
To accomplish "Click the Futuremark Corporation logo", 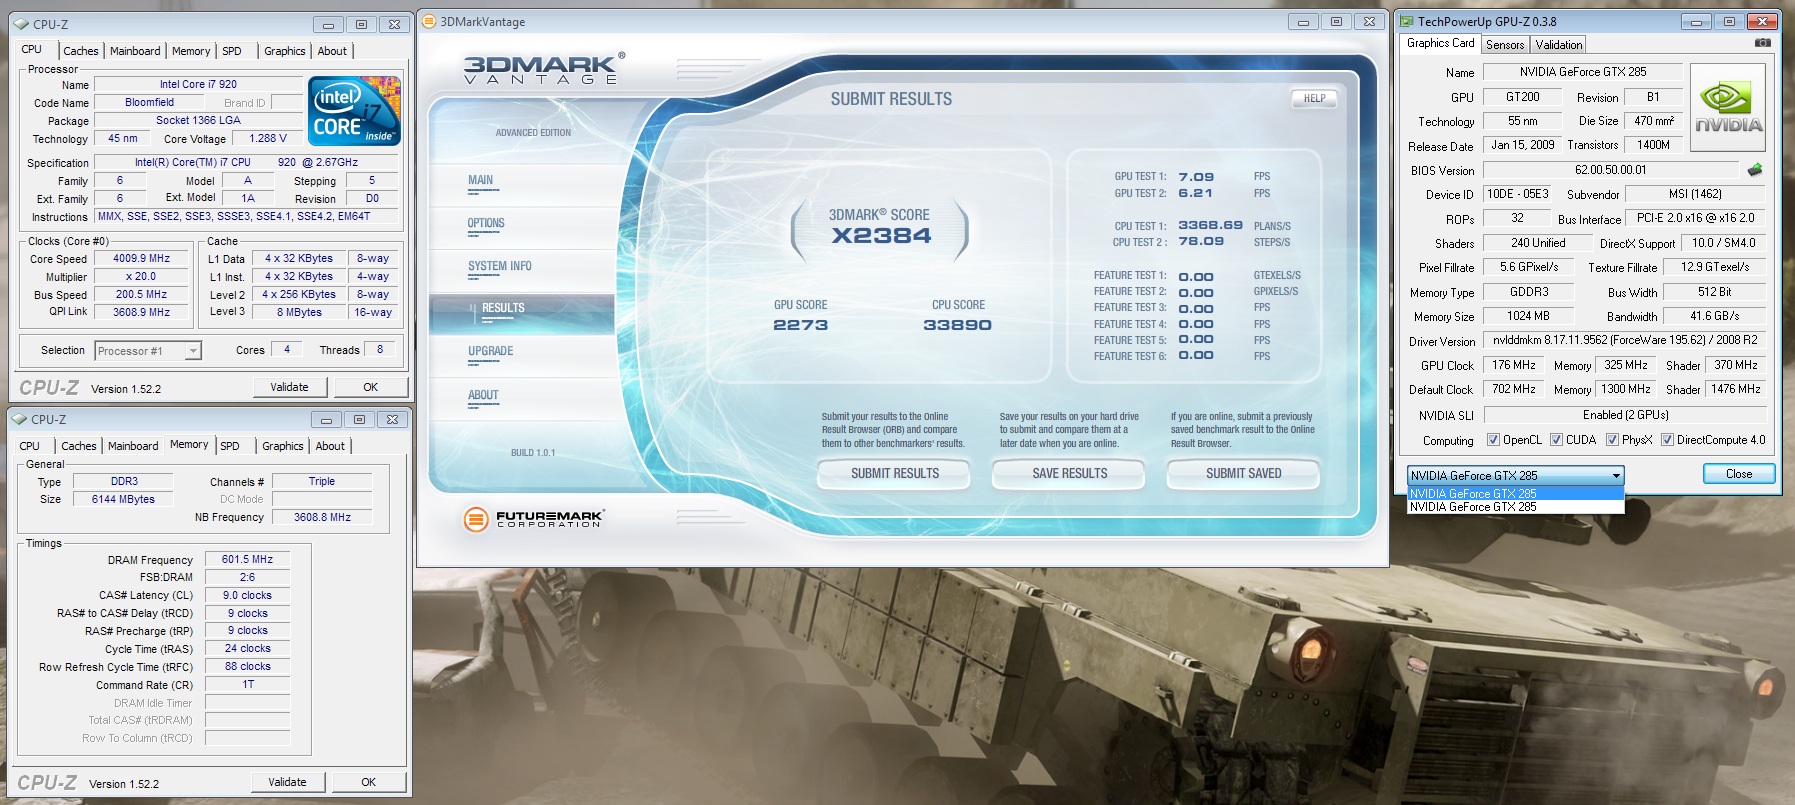I will 534,519.
